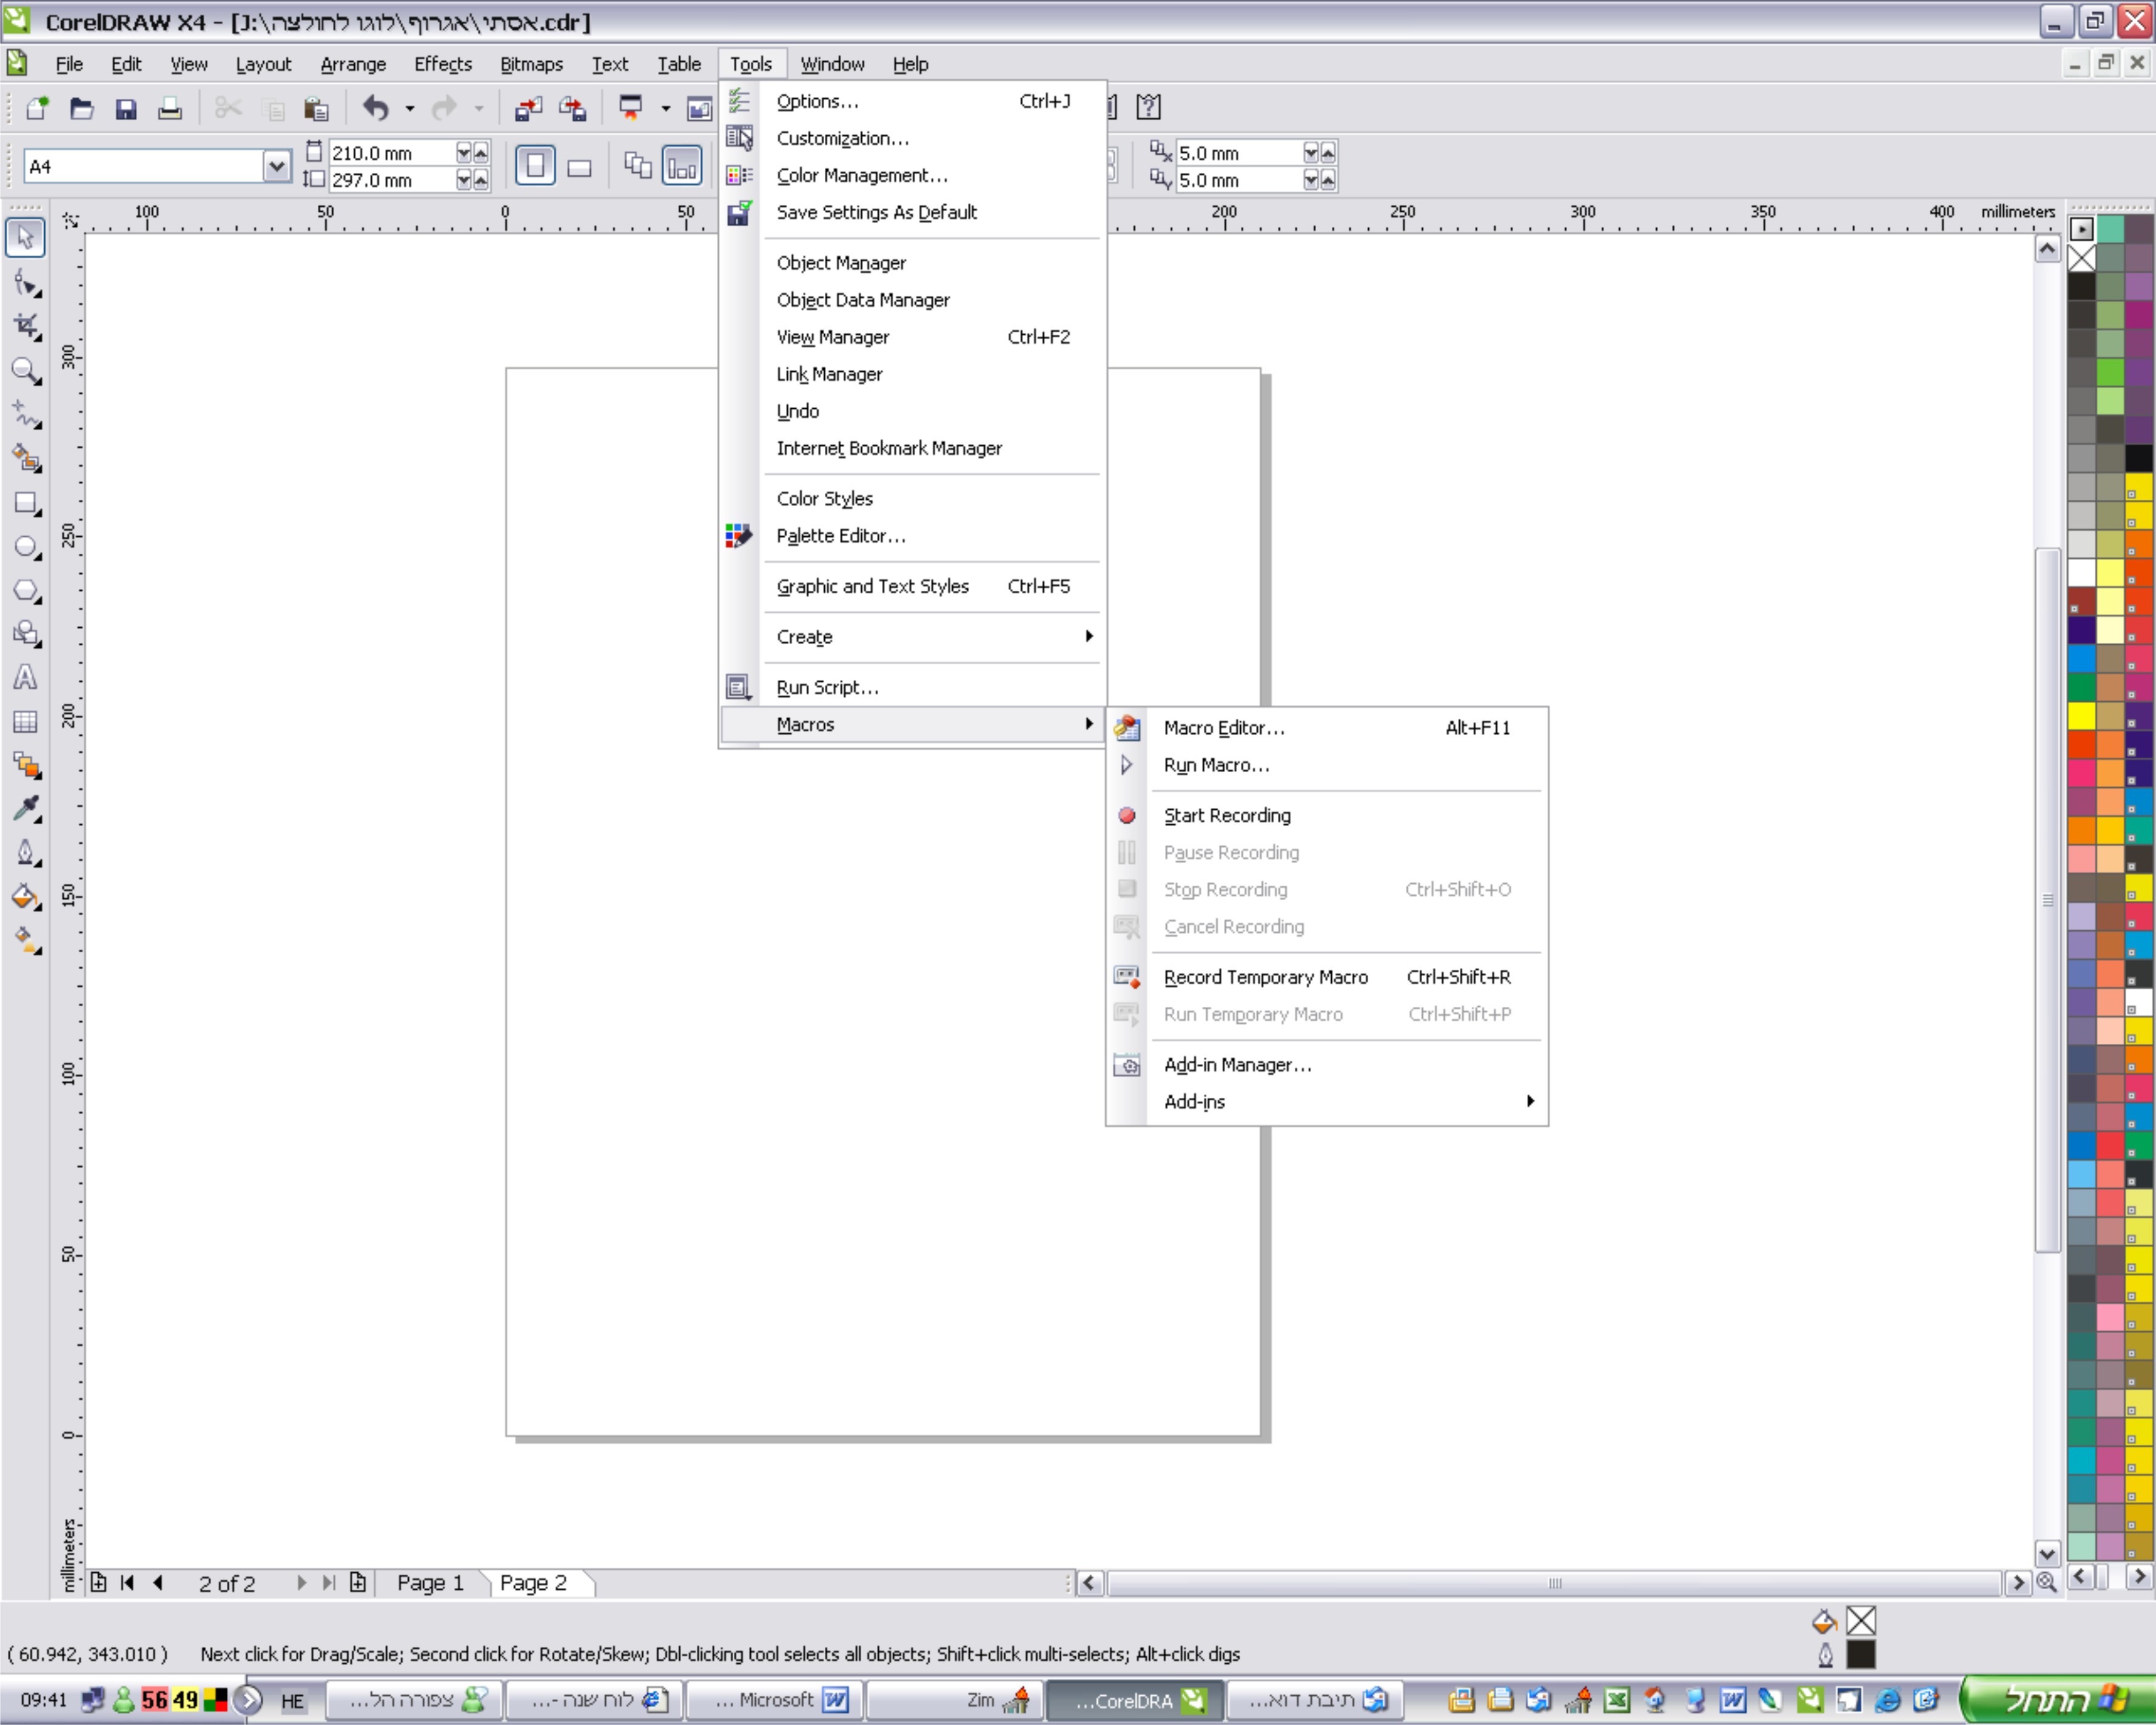Switch to the Page 1 tab

pyautogui.click(x=430, y=1582)
